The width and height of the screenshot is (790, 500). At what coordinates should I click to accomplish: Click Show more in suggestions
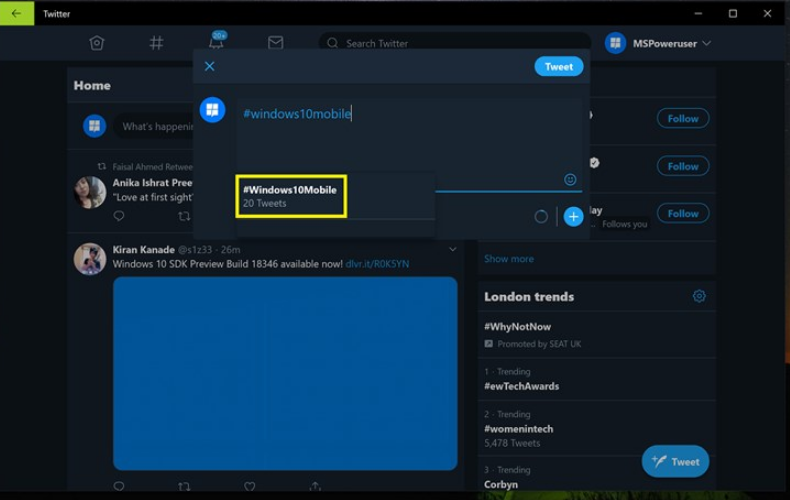(508, 259)
